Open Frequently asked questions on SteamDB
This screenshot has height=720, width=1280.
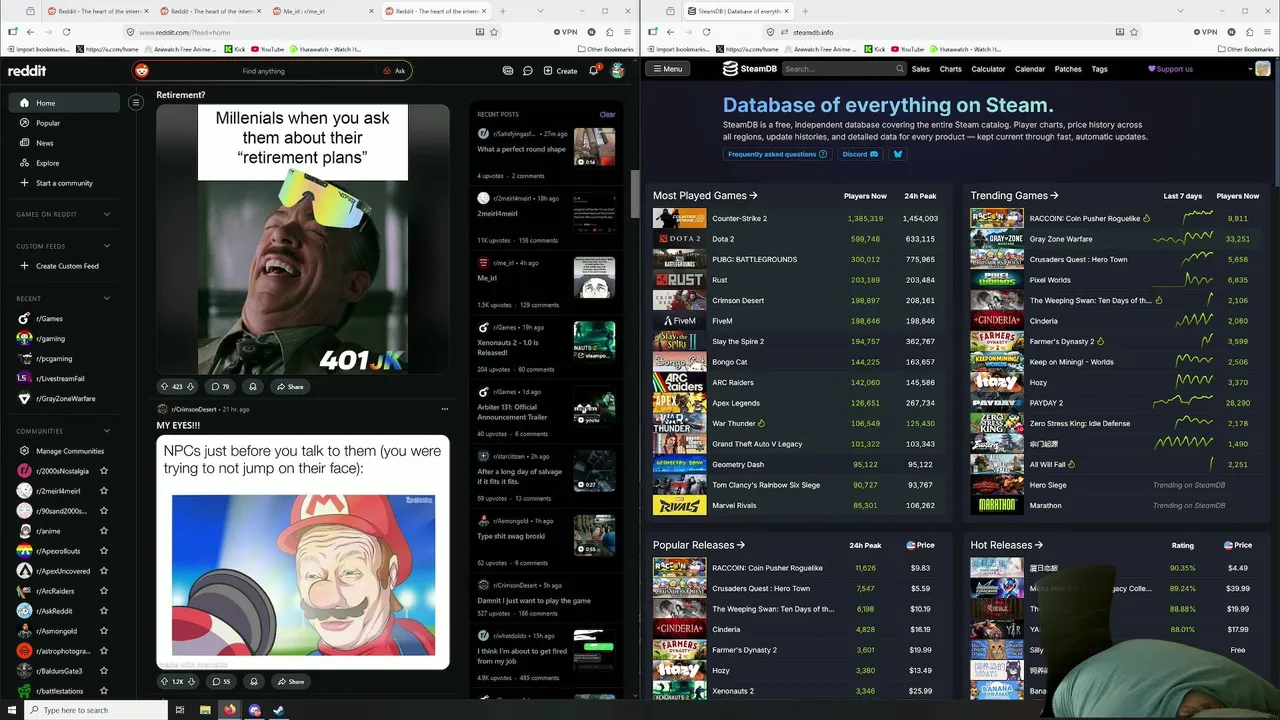(x=778, y=154)
